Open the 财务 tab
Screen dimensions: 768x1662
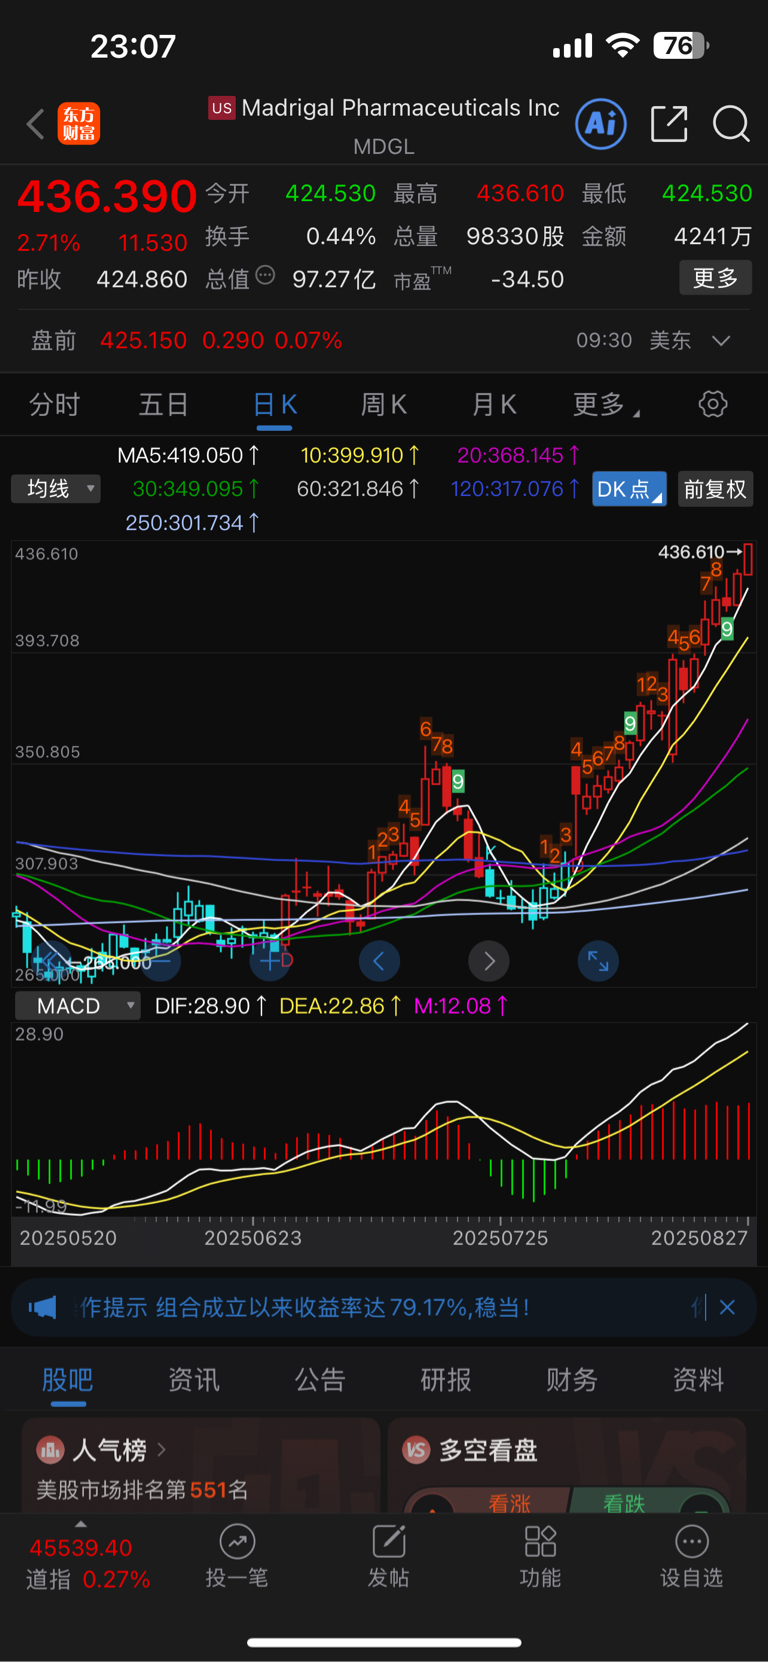(572, 1380)
